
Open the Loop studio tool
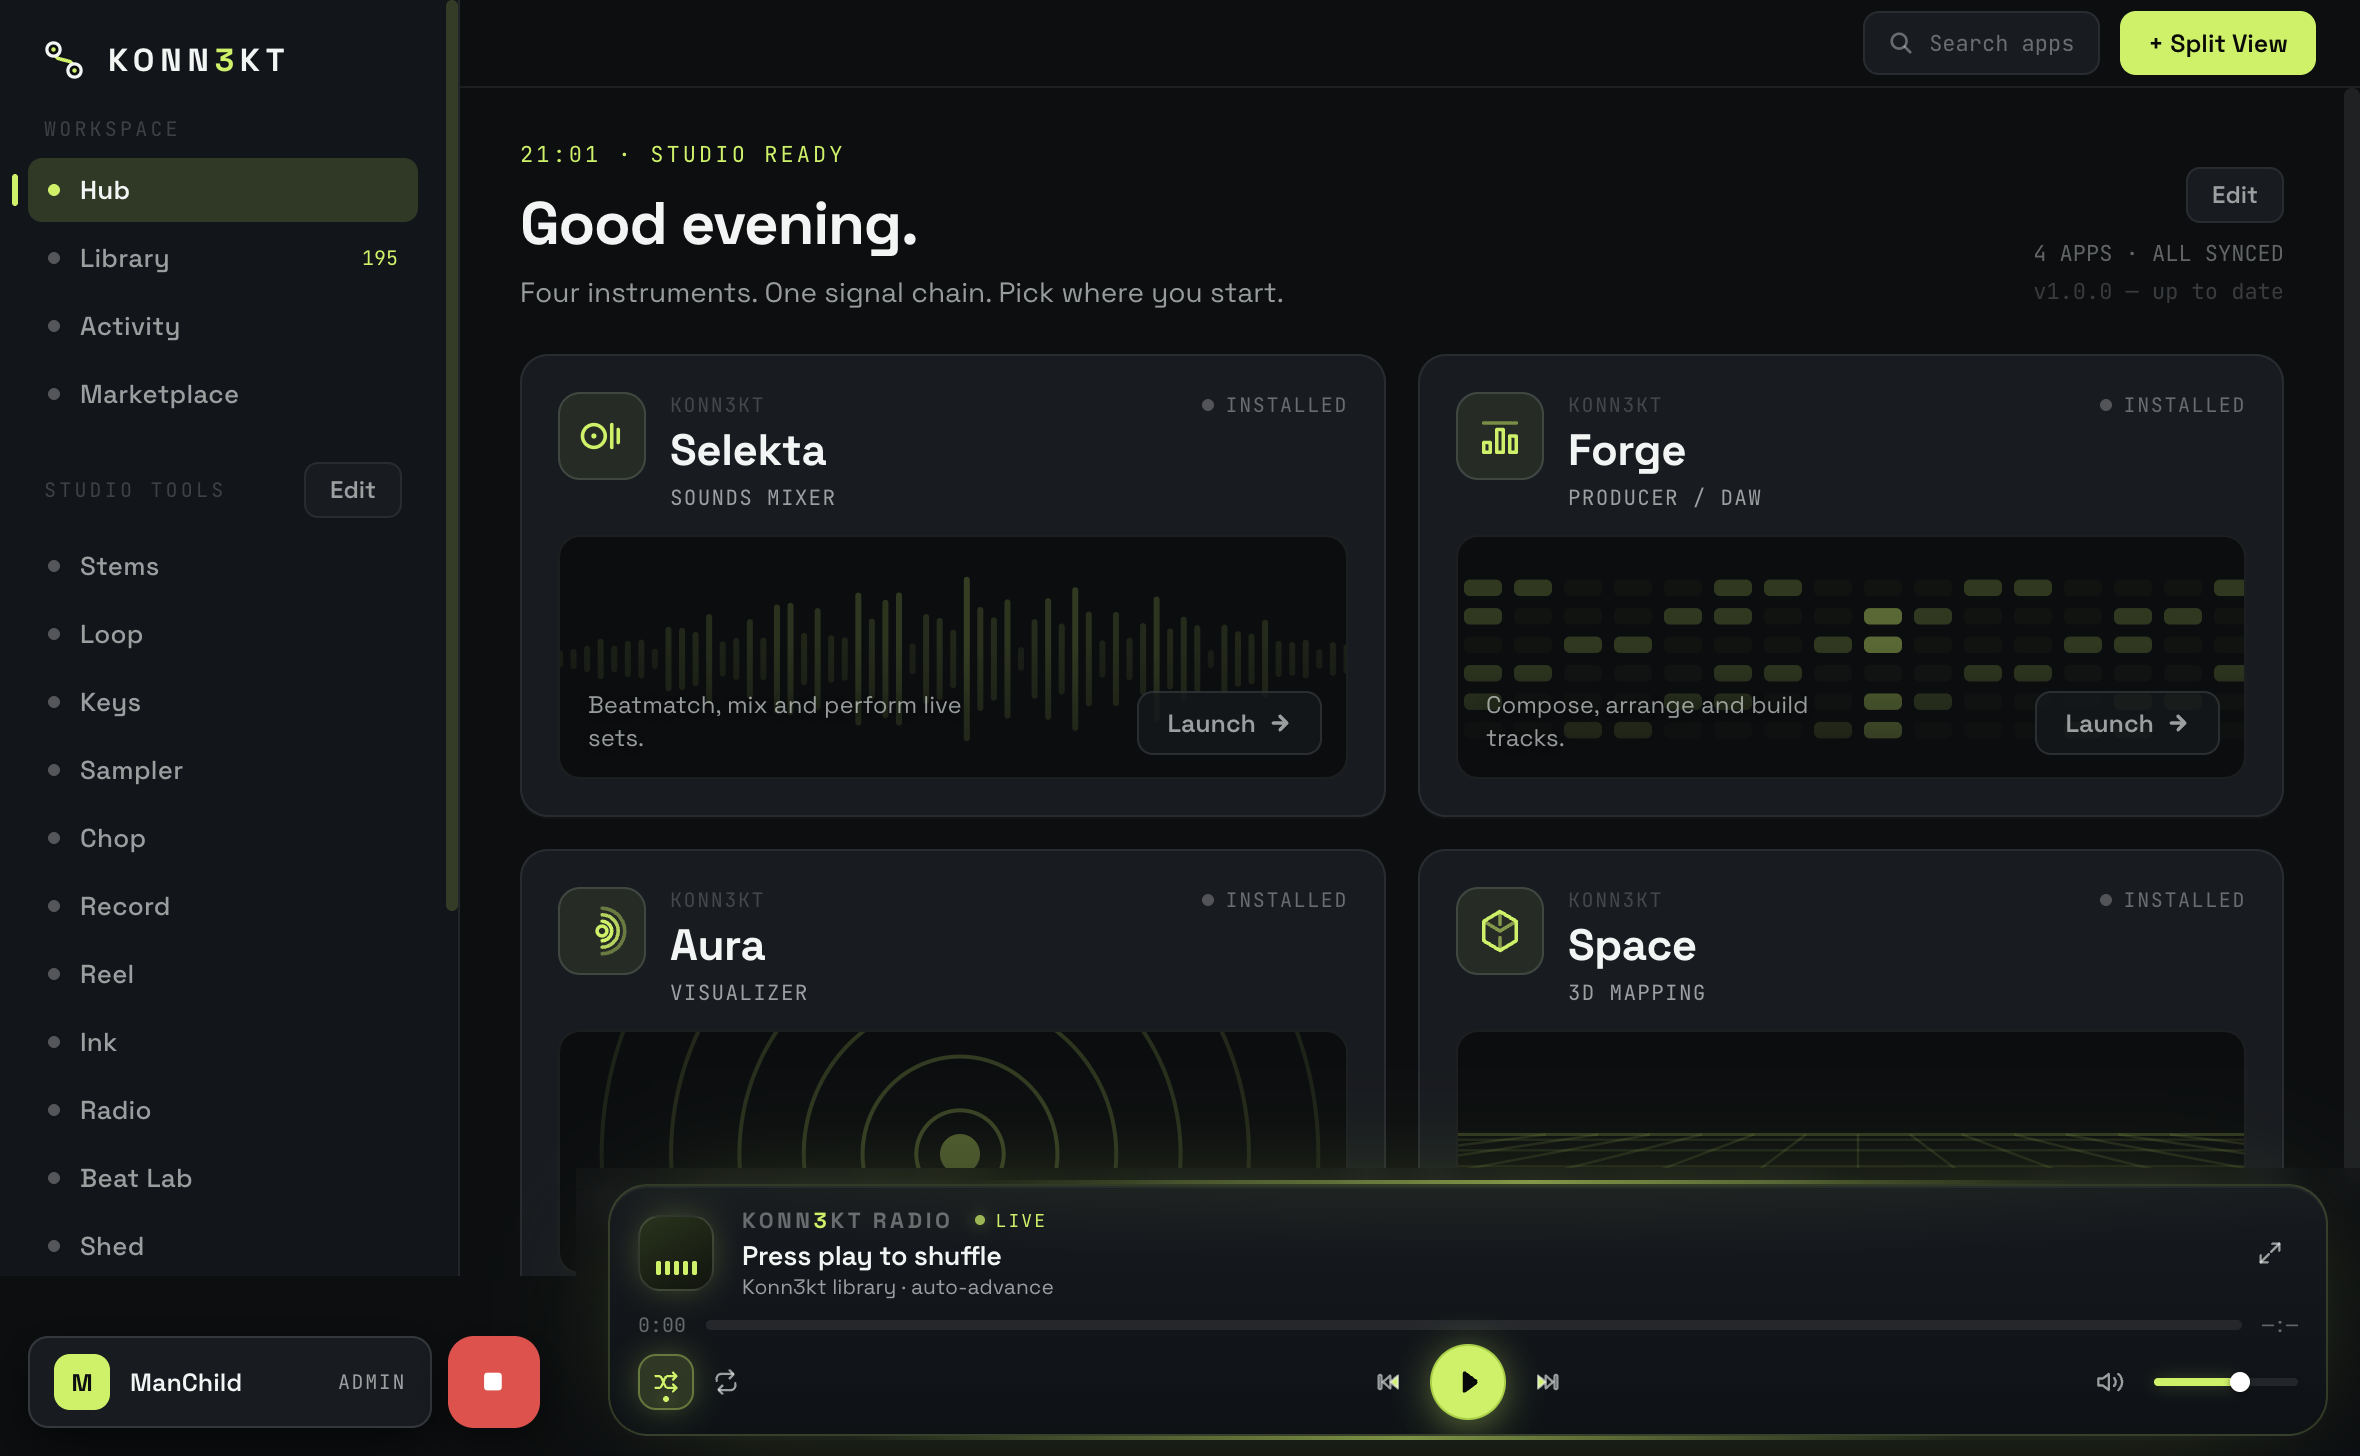[223, 634]
